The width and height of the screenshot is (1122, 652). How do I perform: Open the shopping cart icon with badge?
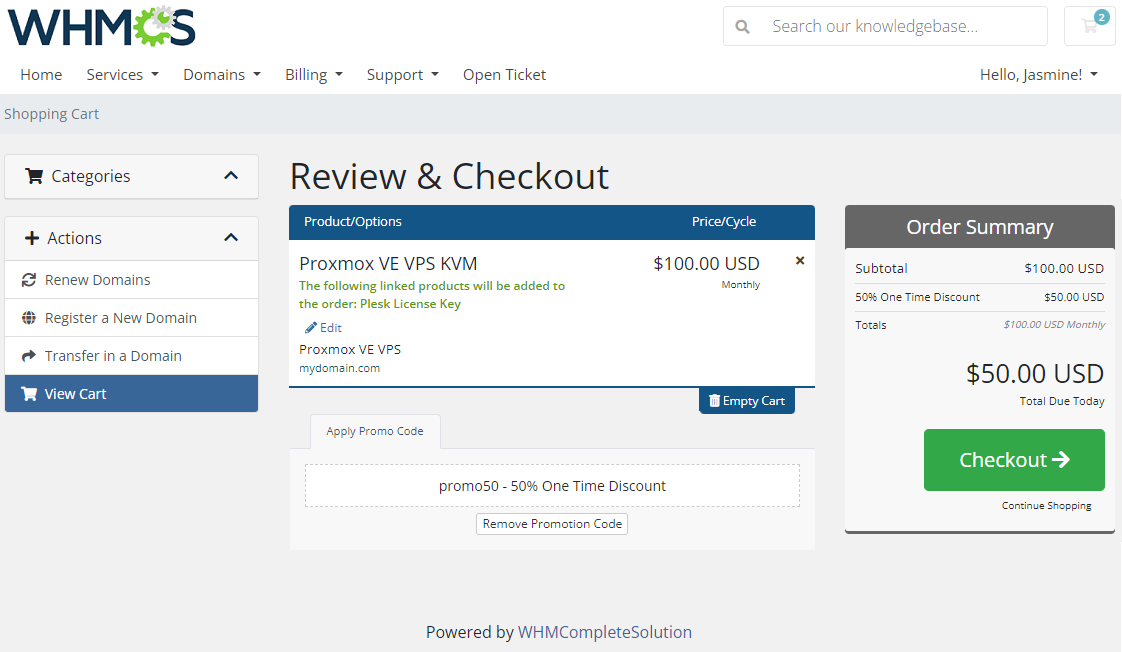pos(1090,26)
